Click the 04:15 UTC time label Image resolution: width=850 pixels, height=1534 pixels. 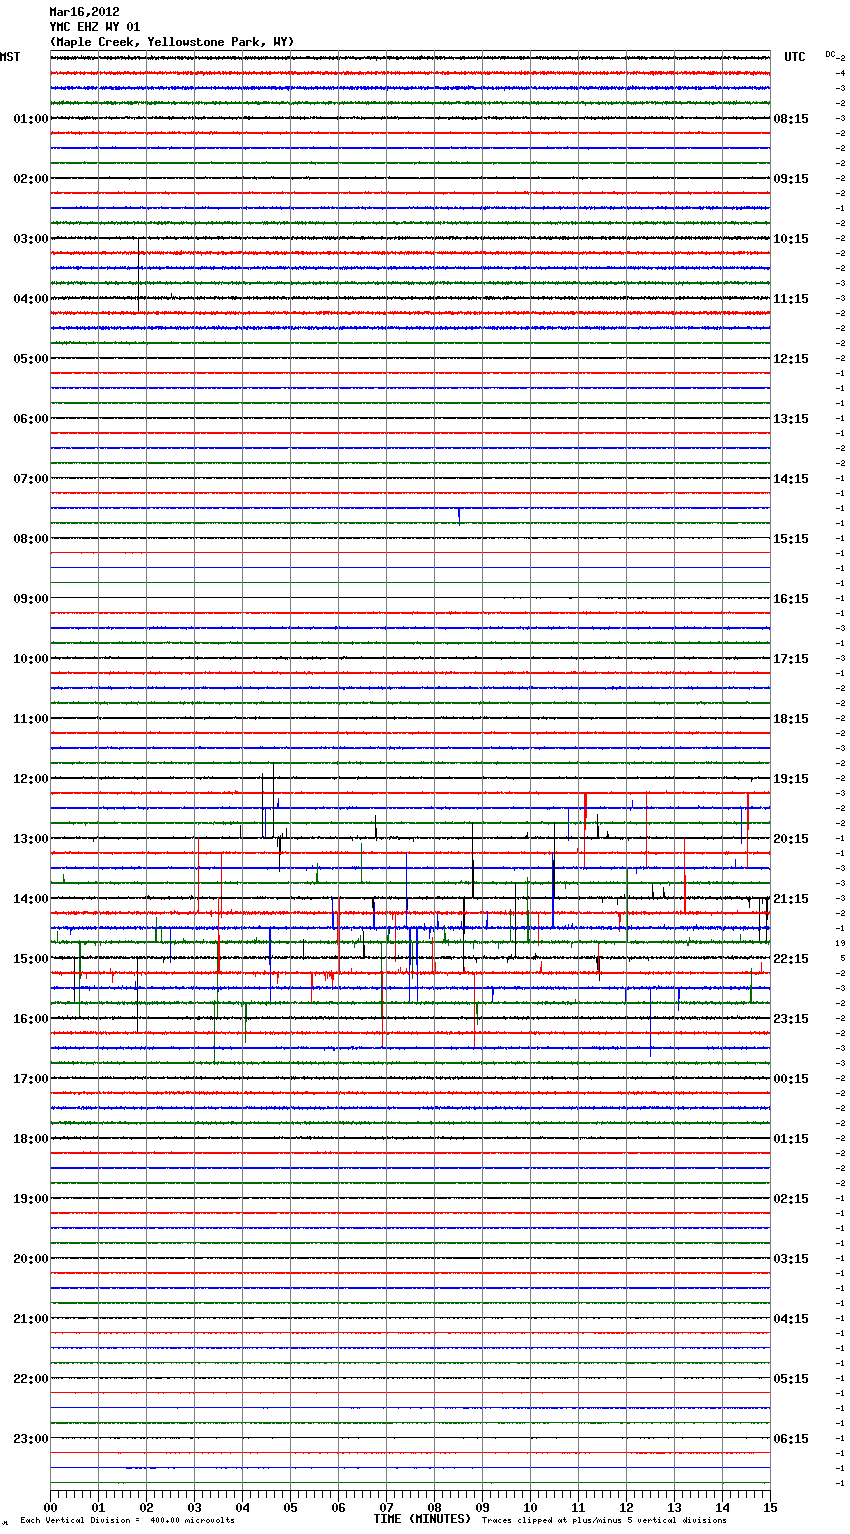[791, 1319]
